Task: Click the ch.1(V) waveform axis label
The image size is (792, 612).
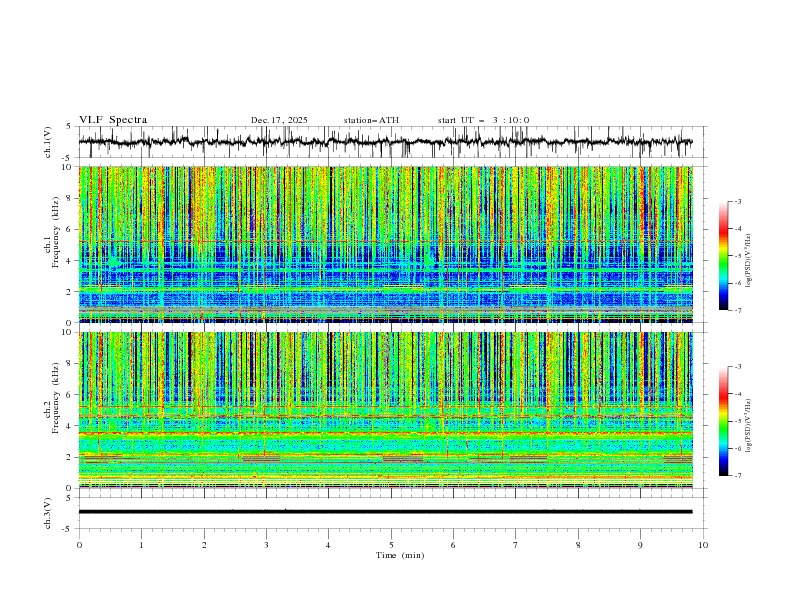Action: (49, 142)
